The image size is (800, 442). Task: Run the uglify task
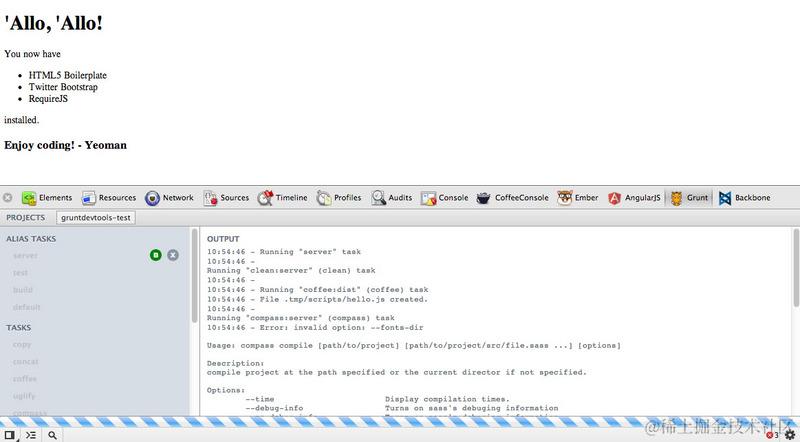(24, 396)
